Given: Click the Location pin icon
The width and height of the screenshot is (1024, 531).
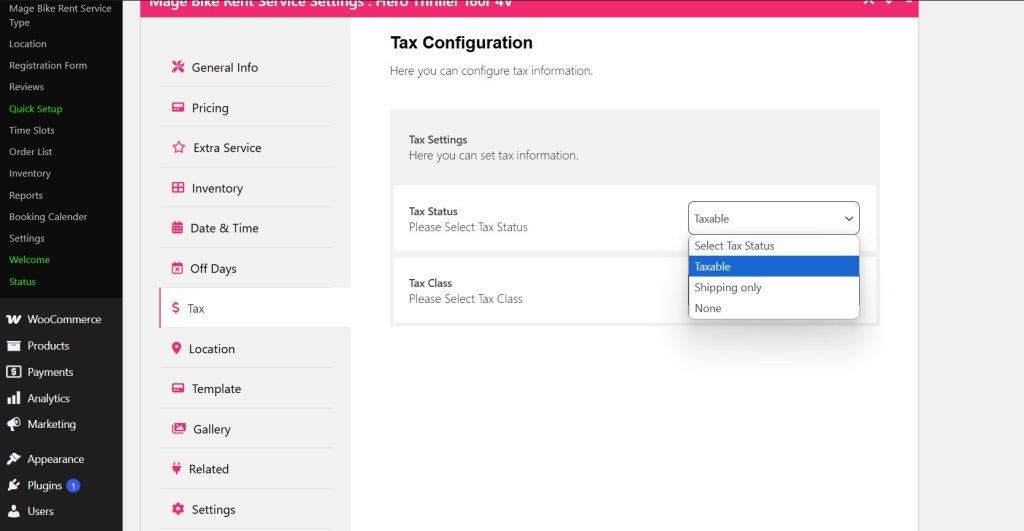Looking at the screenshot, I should coord(177,349).
